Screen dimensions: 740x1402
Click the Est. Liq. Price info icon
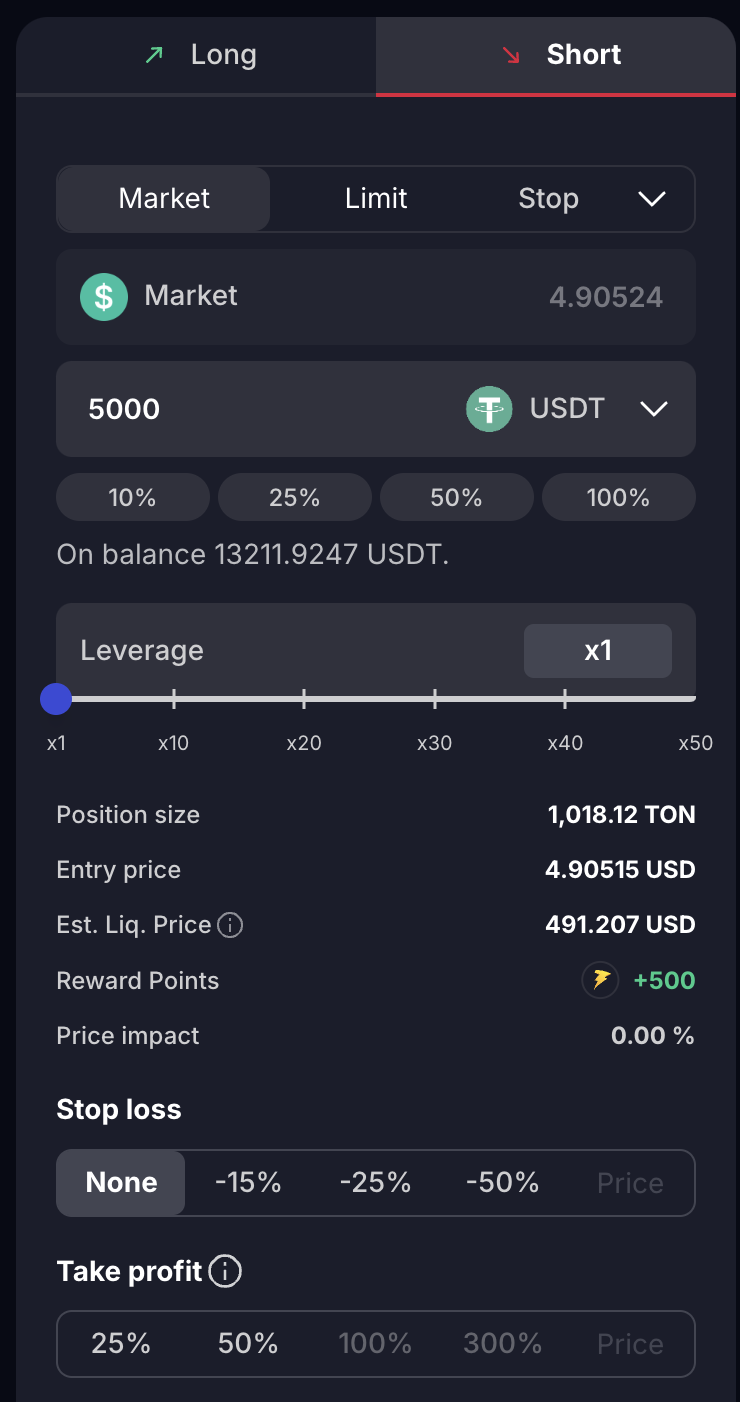(x=230, y=926)
